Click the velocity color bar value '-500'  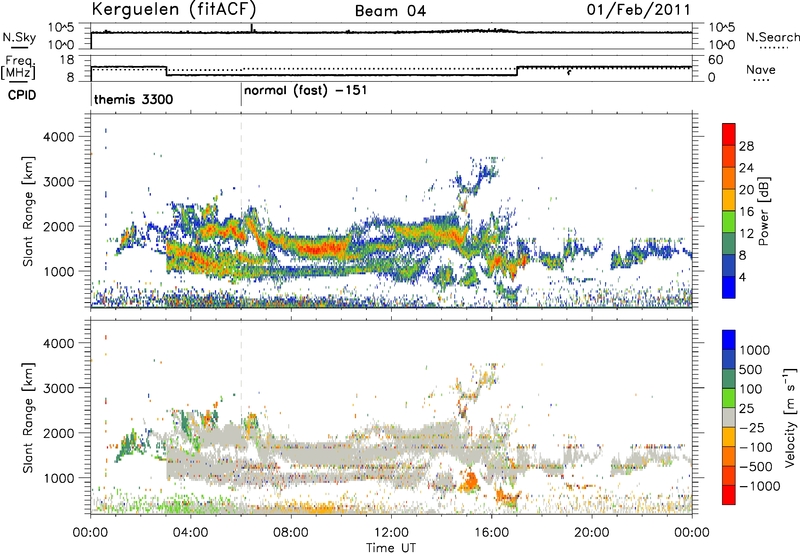pyautogui.click(x=758, y=467)
